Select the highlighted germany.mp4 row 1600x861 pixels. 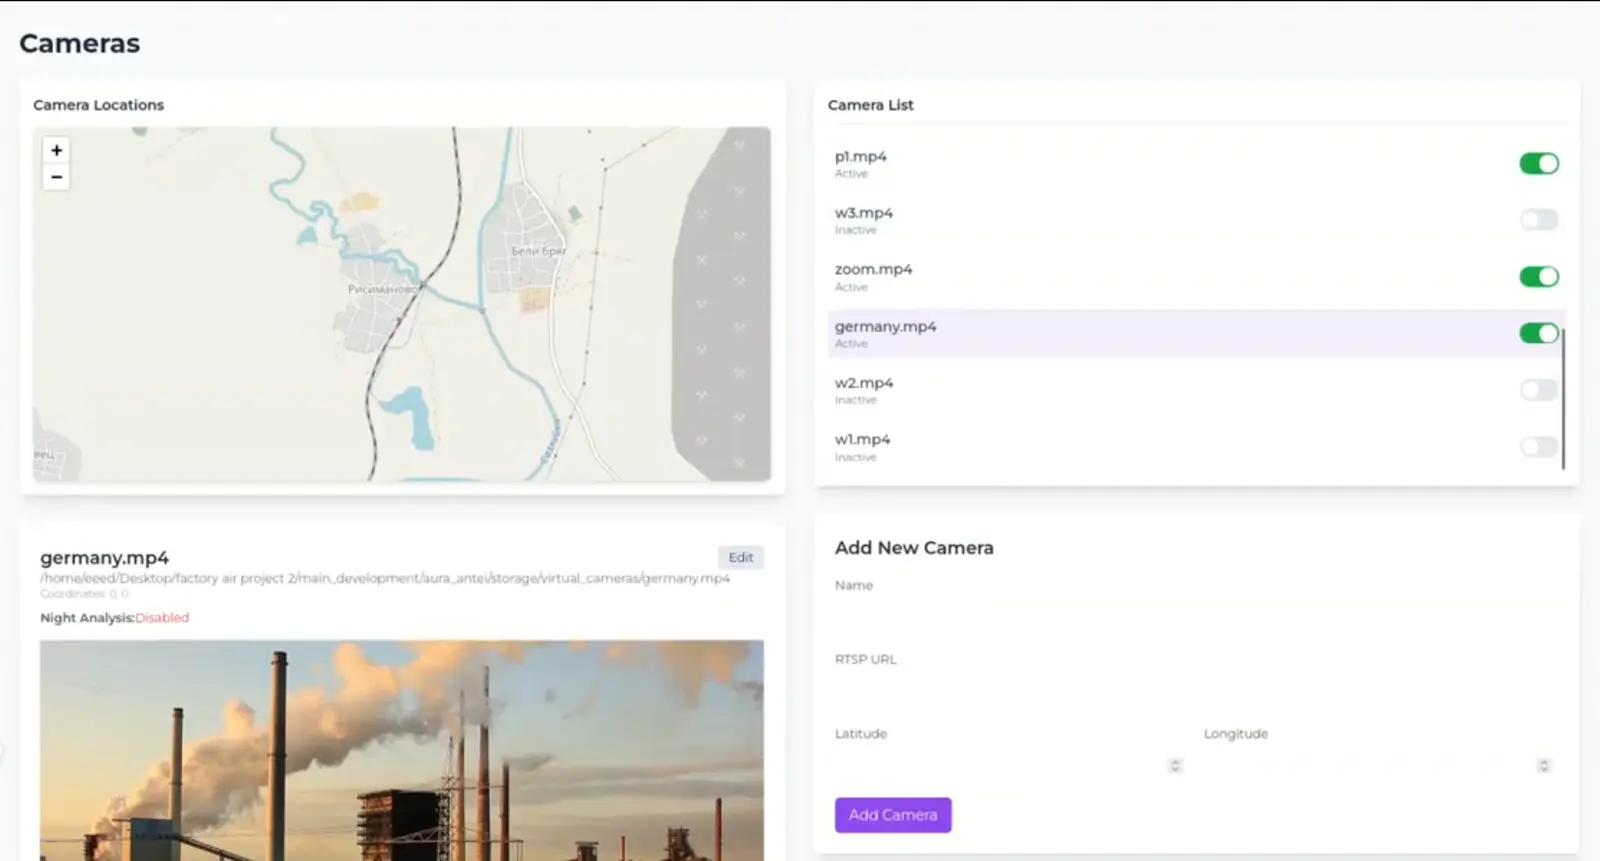pyautogui.click(x=1196, y=333)
